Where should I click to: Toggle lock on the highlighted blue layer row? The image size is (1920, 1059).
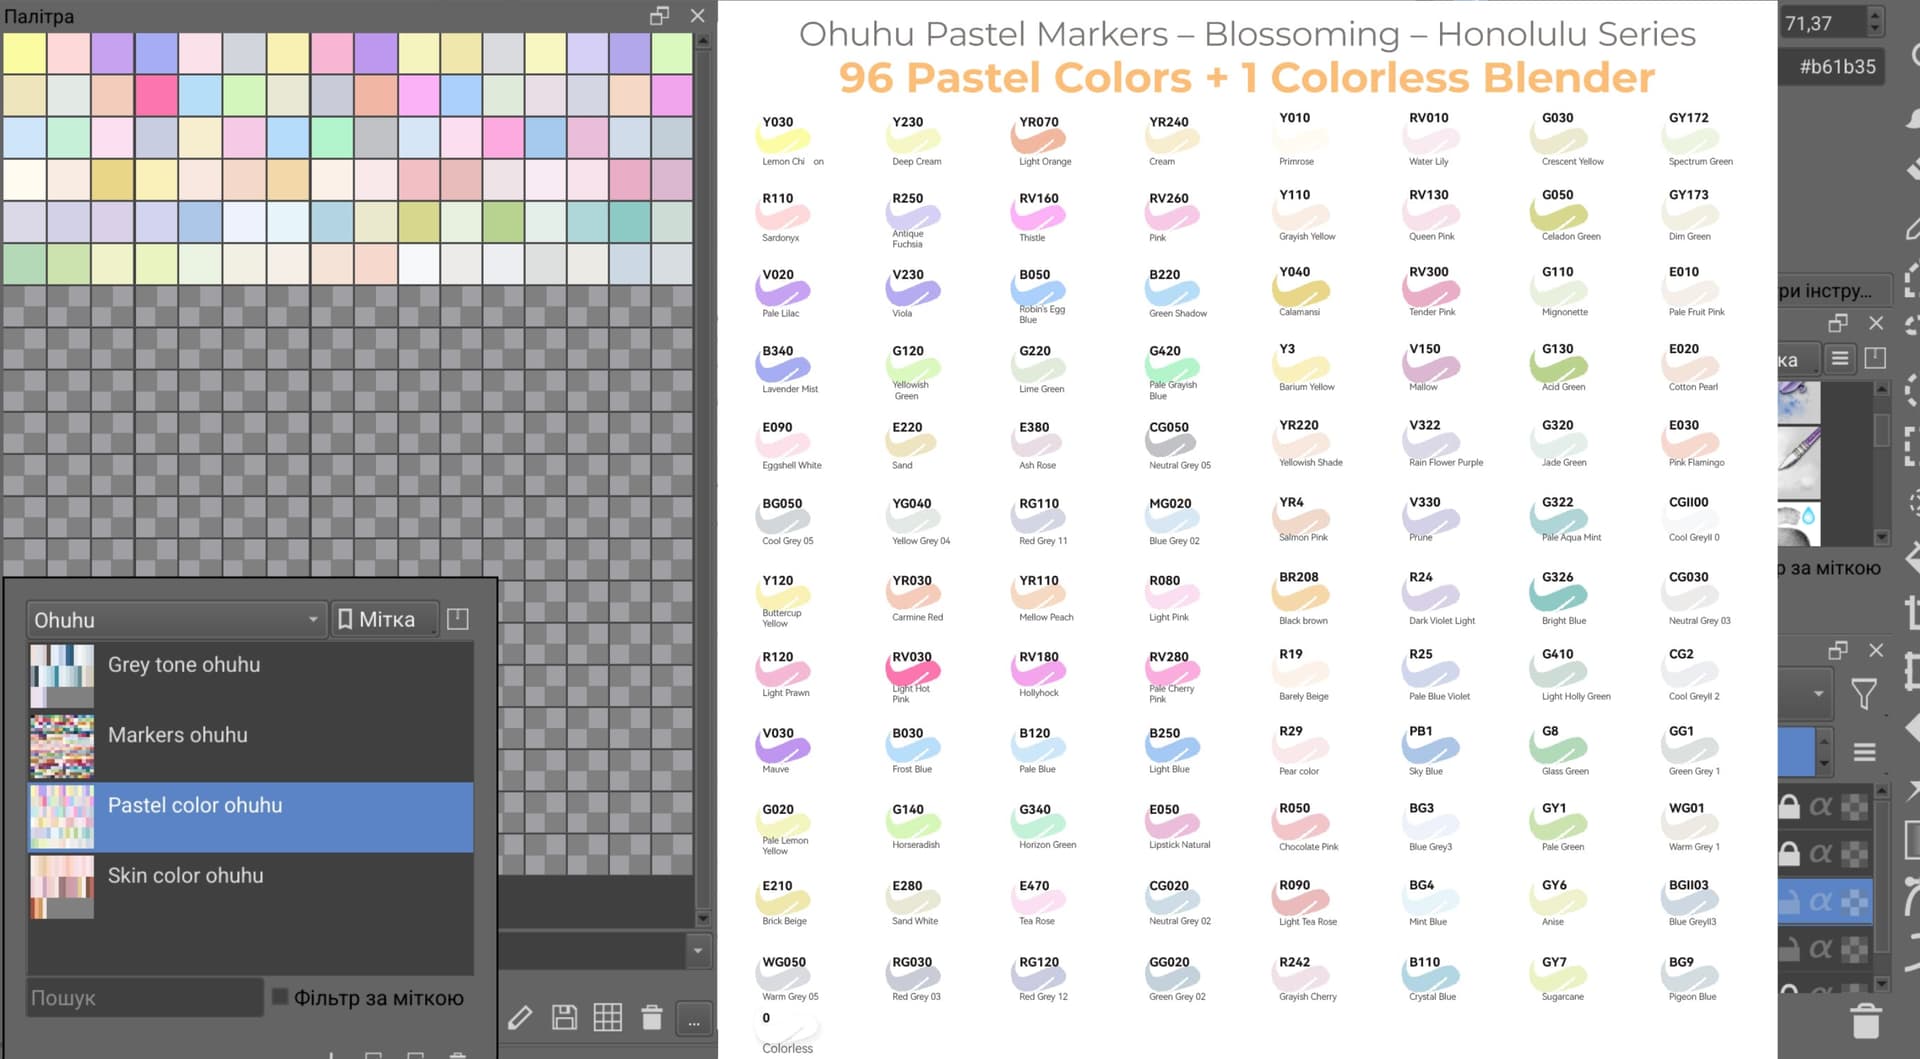tap(1789, 901)
